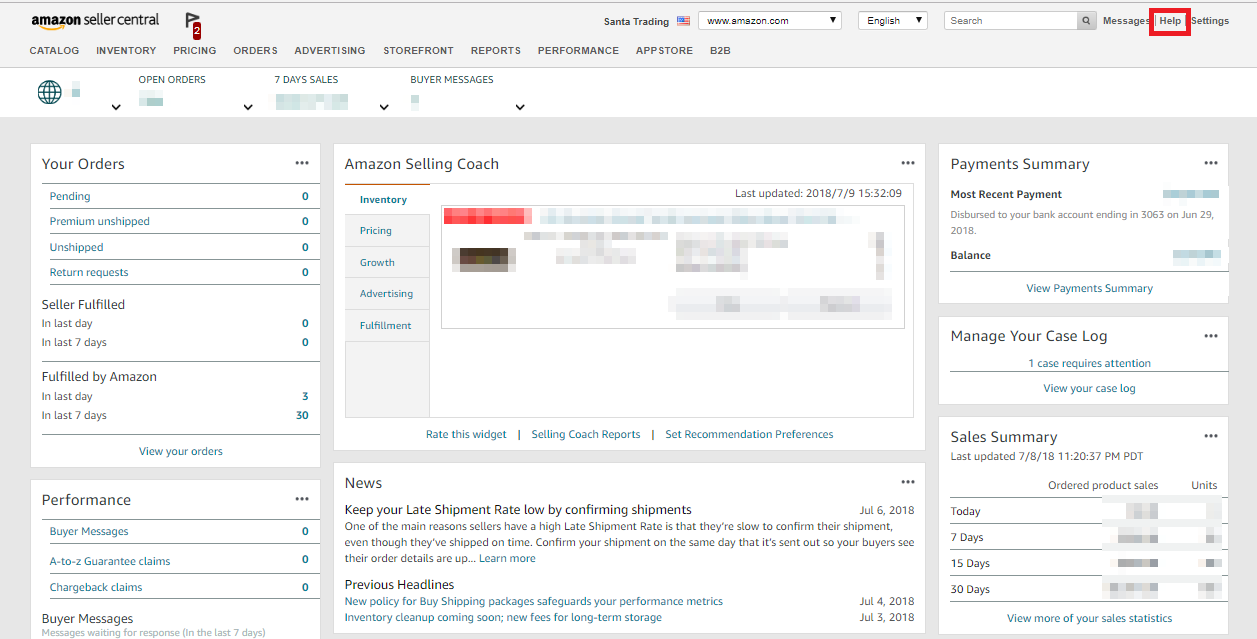Open Your Orders widget options menu
Image resolution: width=1257 pixels, height=639 pixels.
point(302,163)
